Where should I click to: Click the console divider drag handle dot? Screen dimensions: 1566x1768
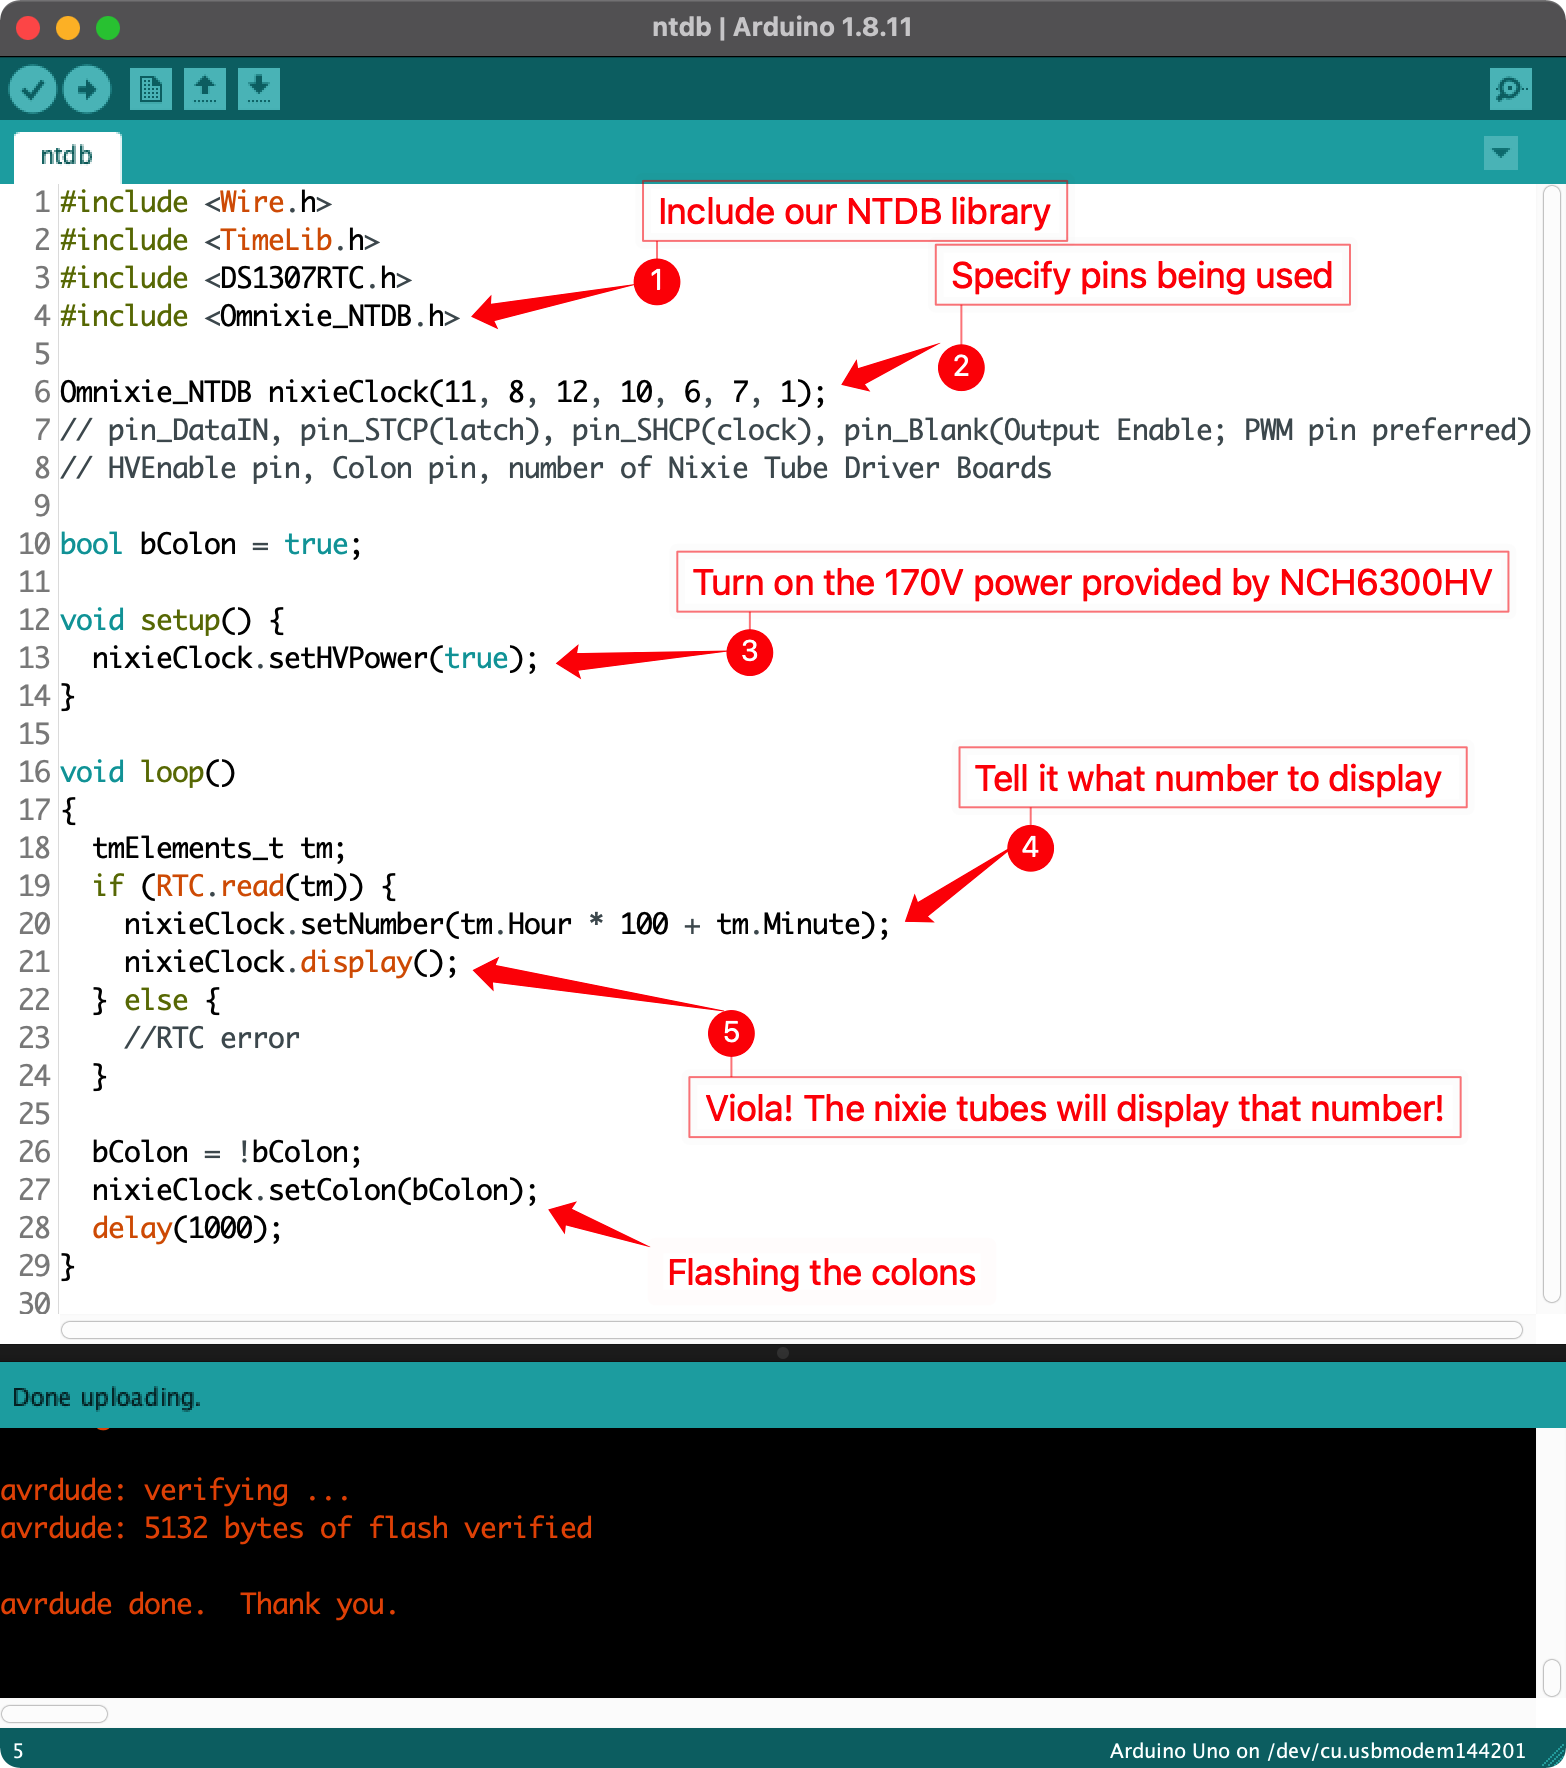click(783, 1353)
